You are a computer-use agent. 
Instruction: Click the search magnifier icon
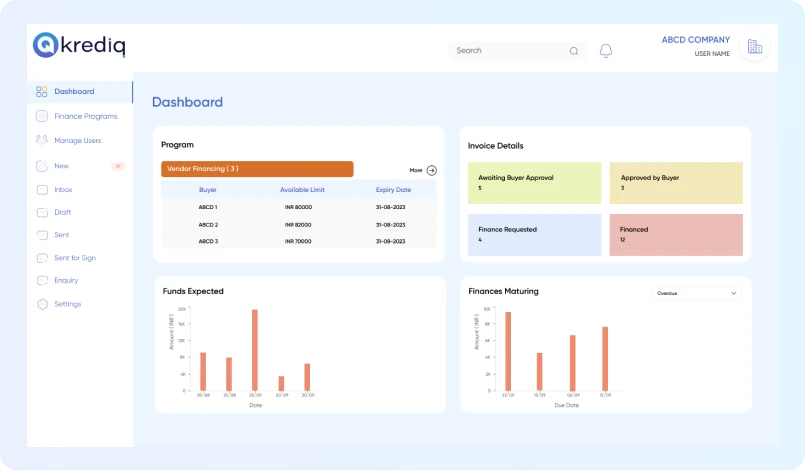(x=573, y=51)
